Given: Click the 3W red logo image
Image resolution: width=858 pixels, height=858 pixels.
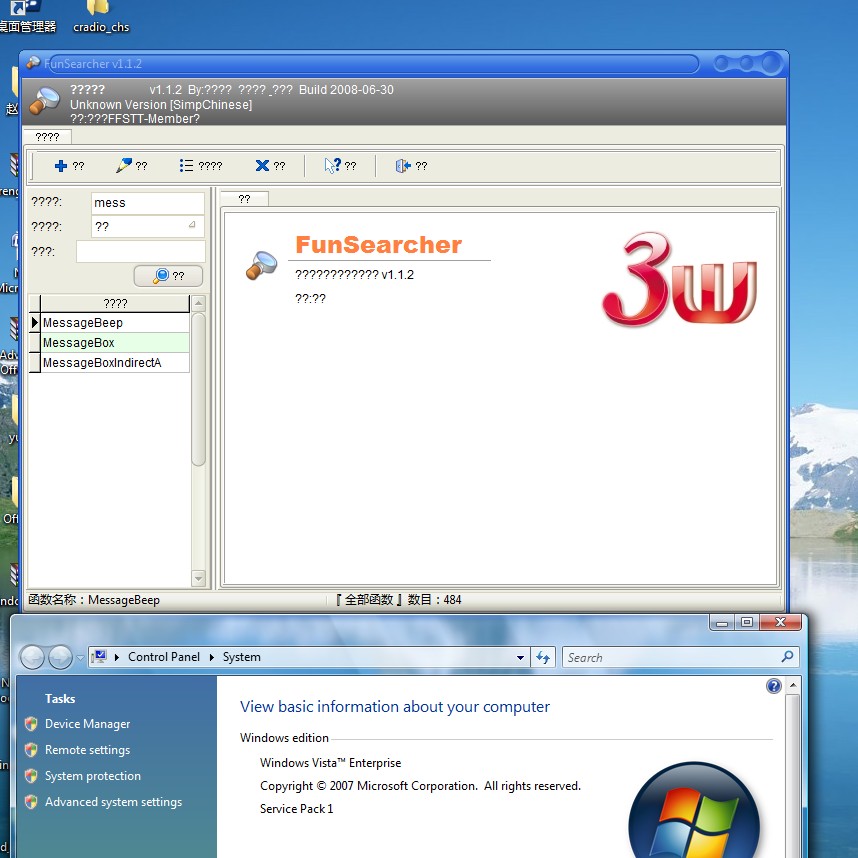Looking at the screenshot, I should [x=680, y=280].
